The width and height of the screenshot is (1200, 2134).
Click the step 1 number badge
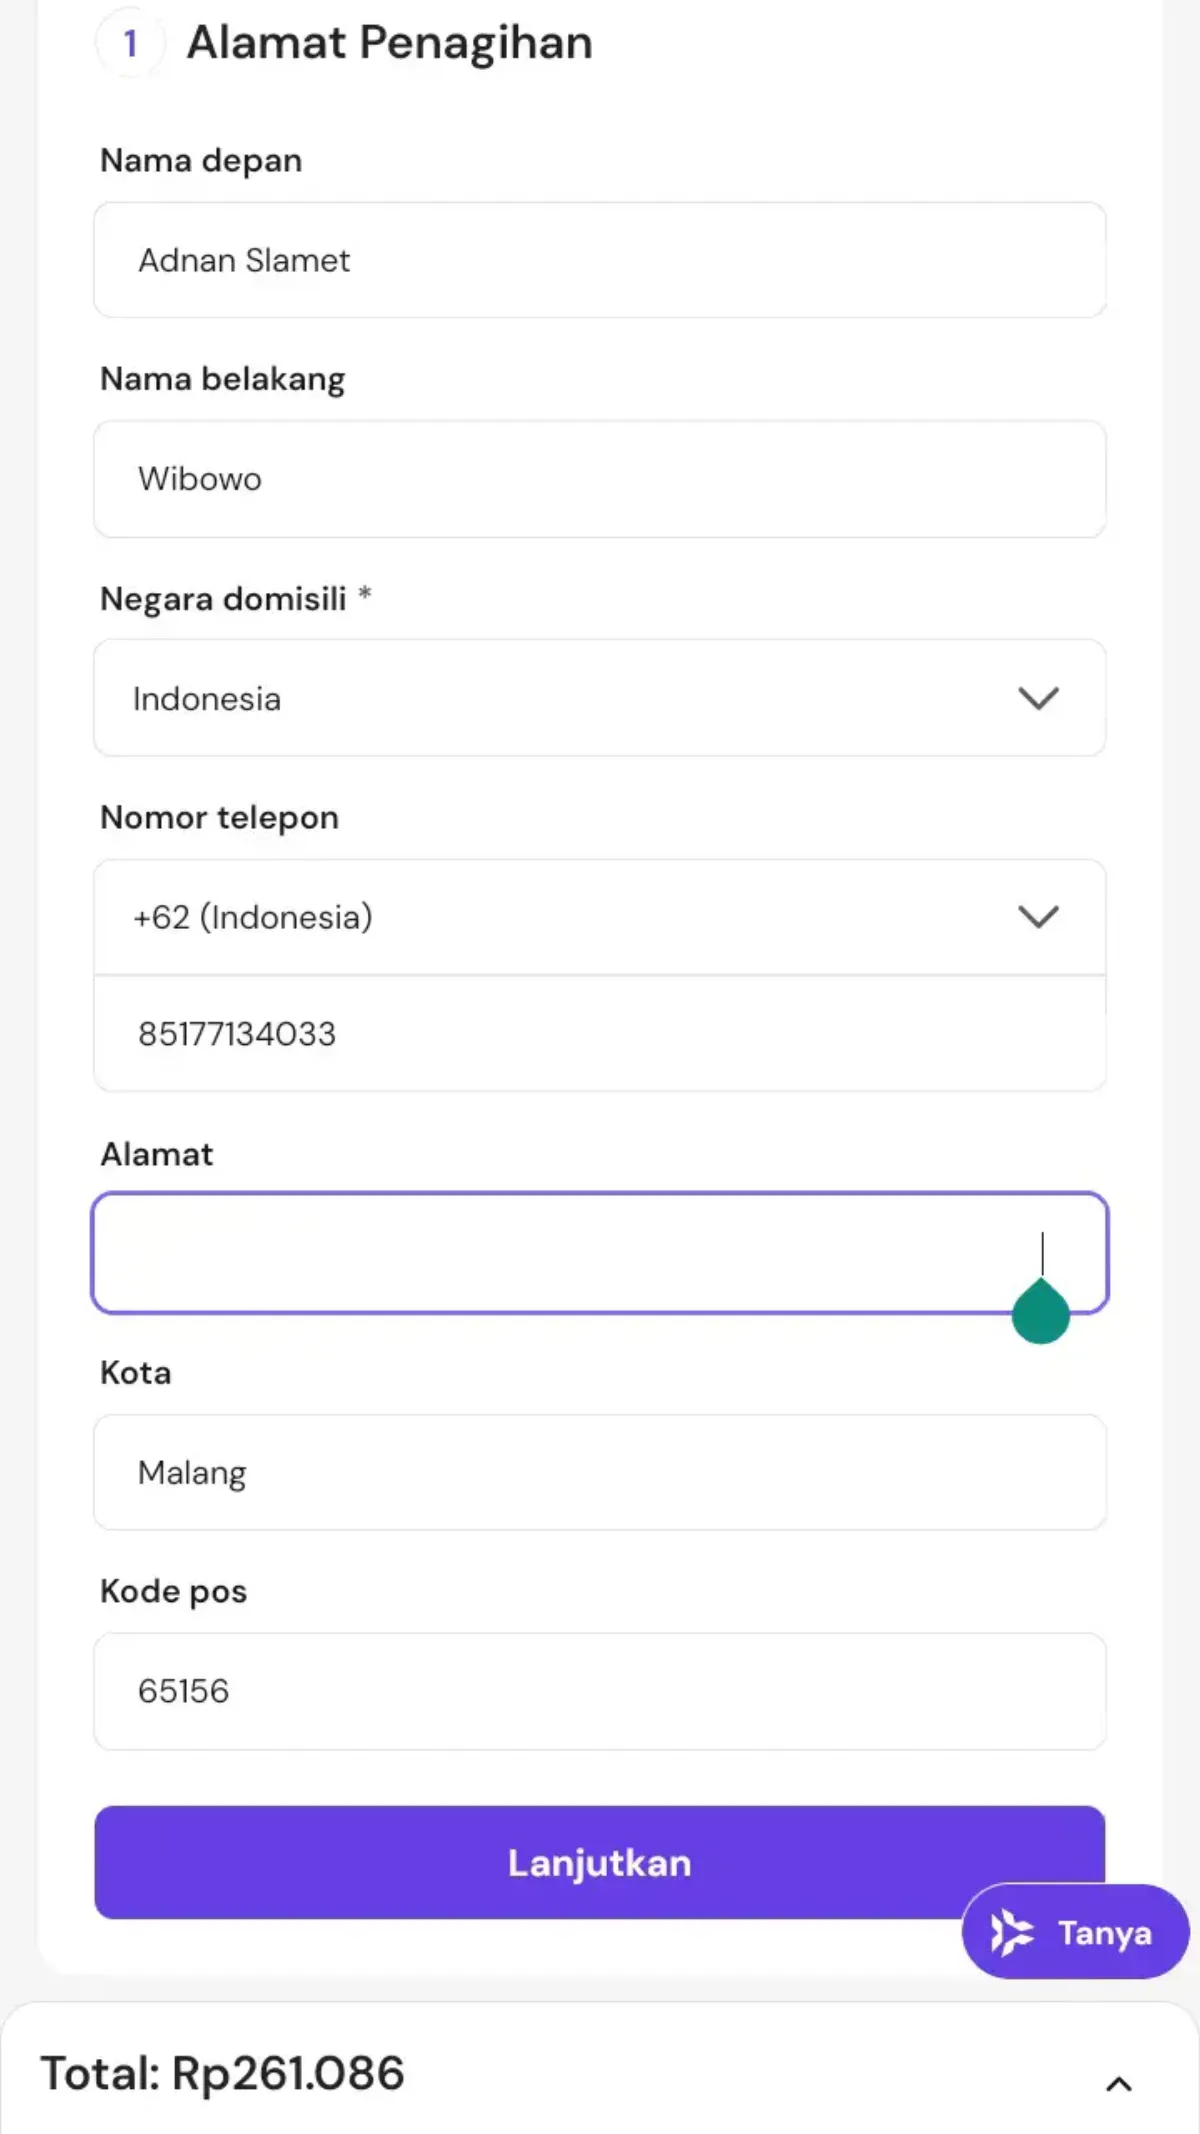pos(130,43)
